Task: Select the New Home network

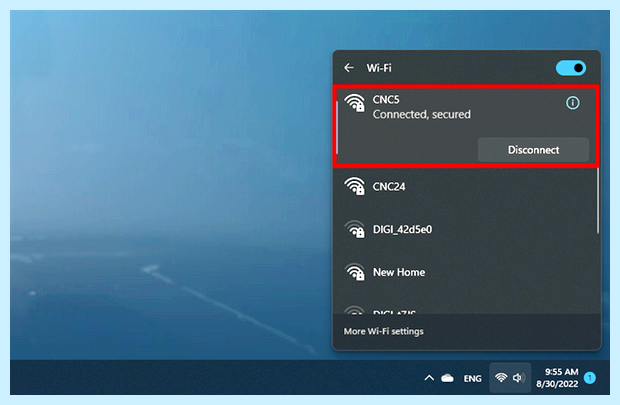Action: point(465,272)
